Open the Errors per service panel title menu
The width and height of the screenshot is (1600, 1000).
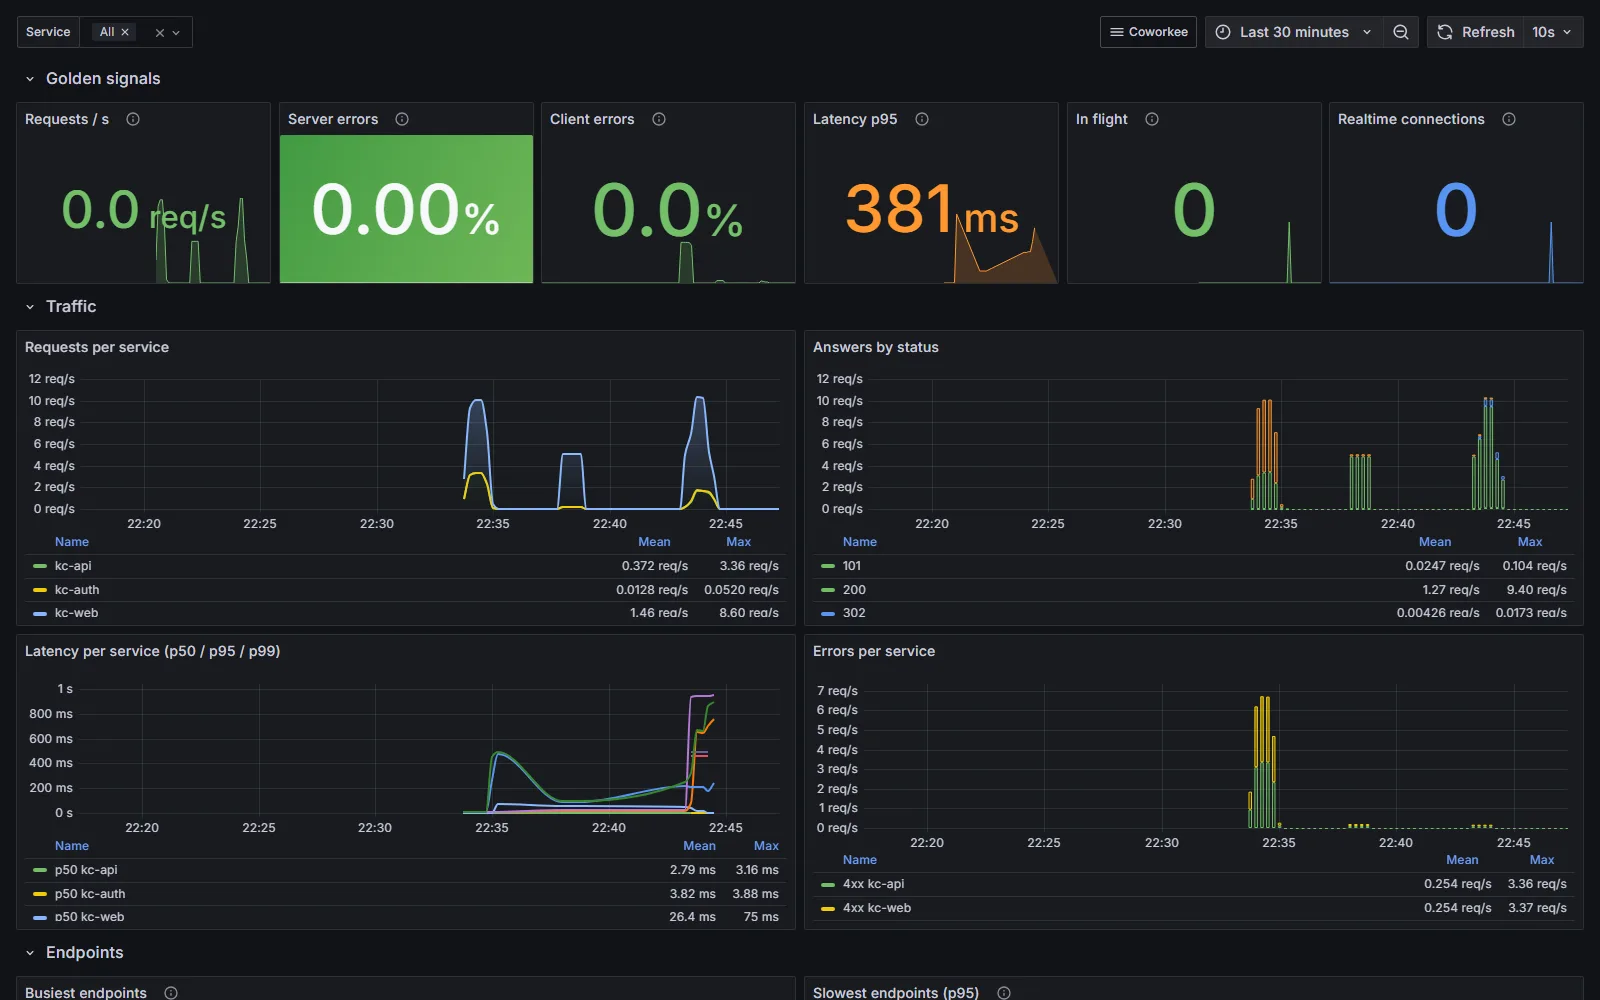point(874,651)
